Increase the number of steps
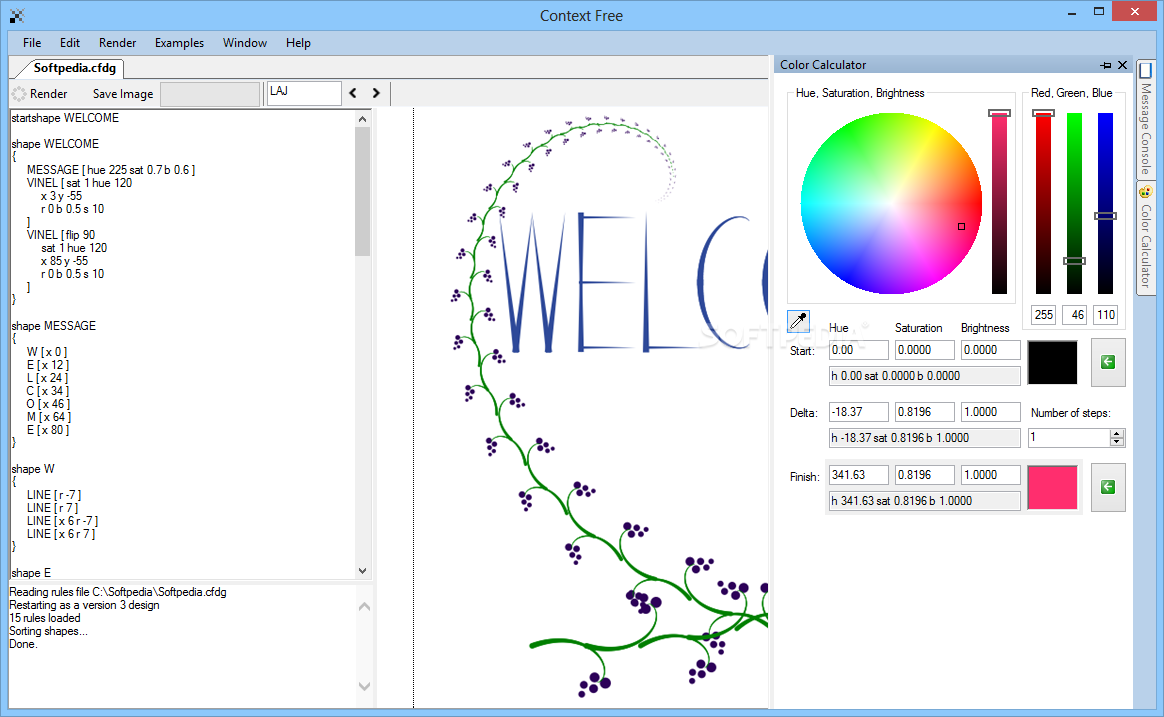Image resolution: width=1164 pixels, height=717 pixels. pos(1116,433)
